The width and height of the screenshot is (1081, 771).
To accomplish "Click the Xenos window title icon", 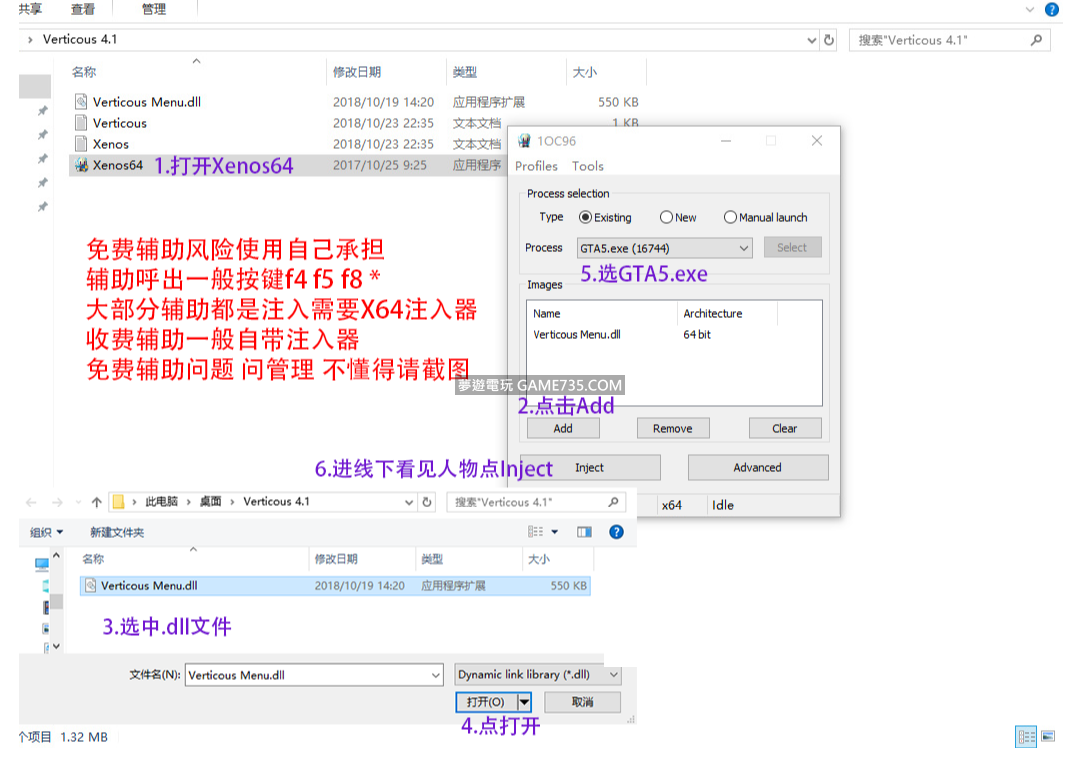I will click(525, 141).
